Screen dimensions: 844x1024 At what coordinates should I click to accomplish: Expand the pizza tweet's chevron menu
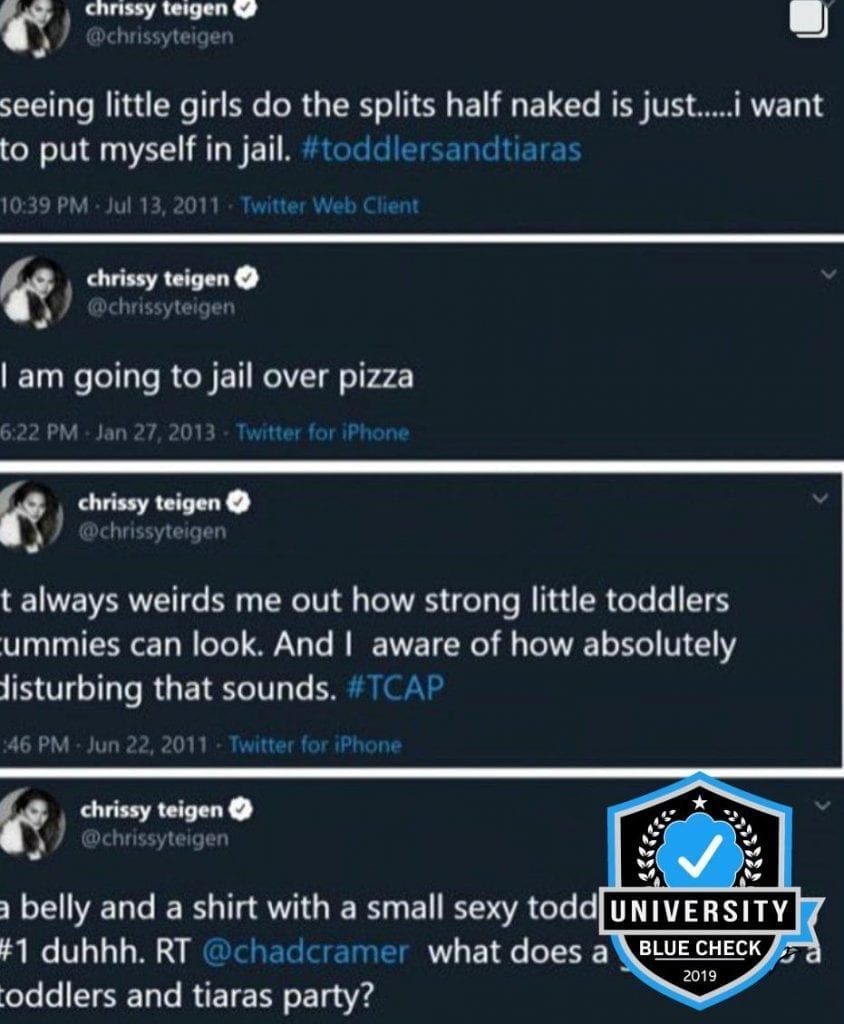[828, 274]
